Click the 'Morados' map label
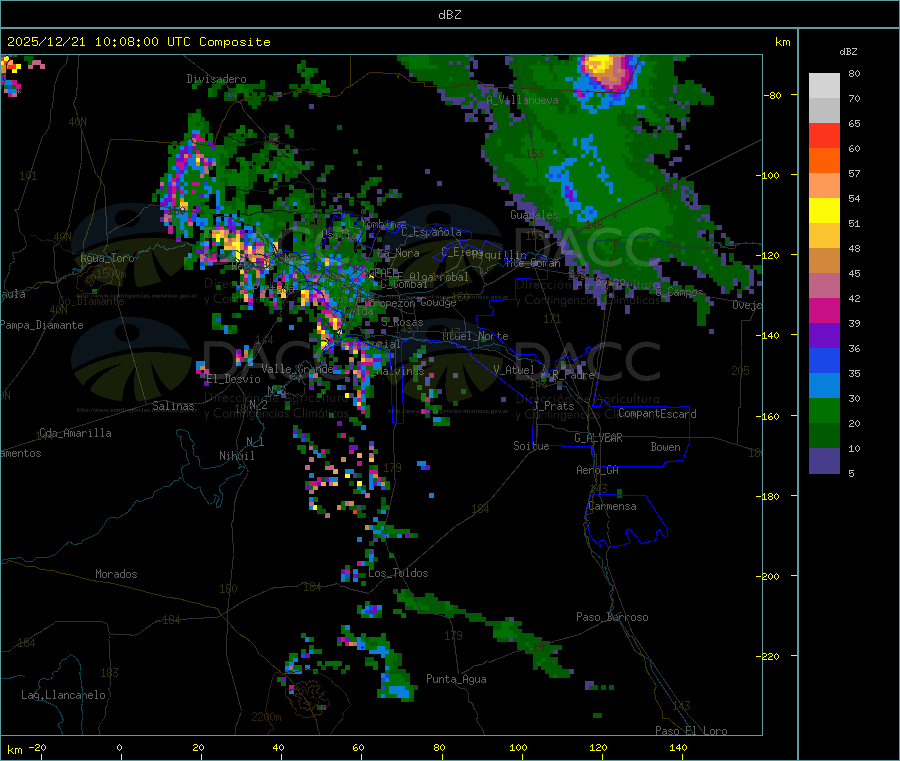 coord(116,574)
